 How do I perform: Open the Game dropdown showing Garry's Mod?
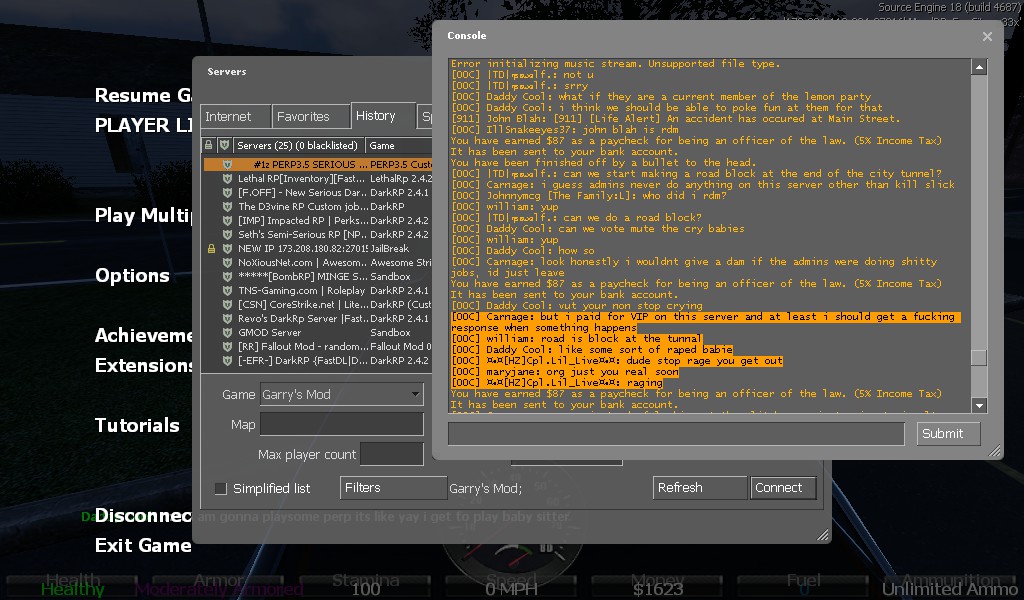[x=342, y=394]
